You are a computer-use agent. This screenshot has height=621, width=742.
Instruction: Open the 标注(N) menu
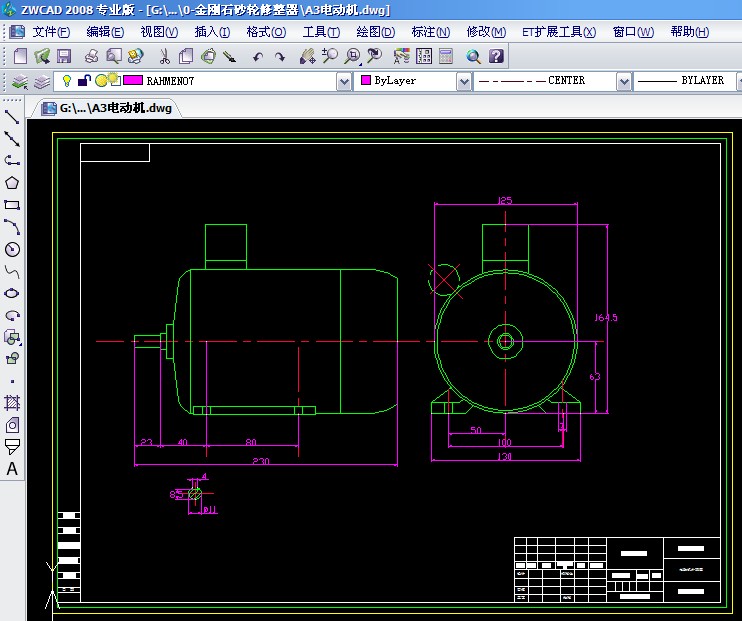(430, 32)
